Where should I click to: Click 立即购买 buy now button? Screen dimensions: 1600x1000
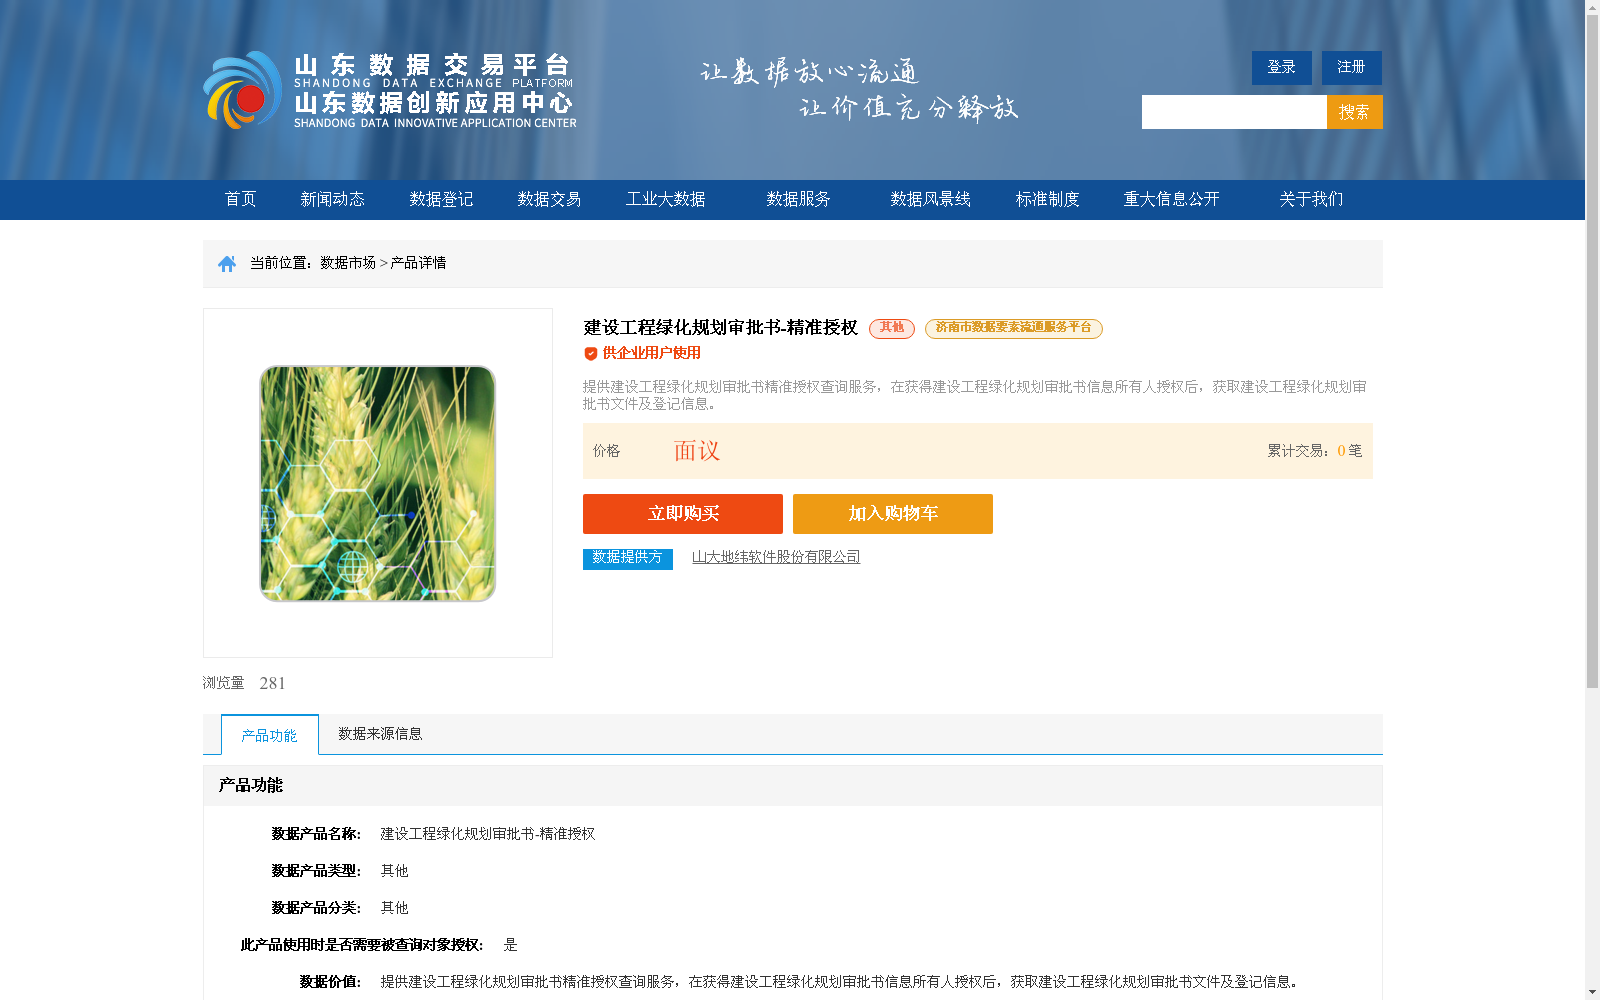point(683,514)
